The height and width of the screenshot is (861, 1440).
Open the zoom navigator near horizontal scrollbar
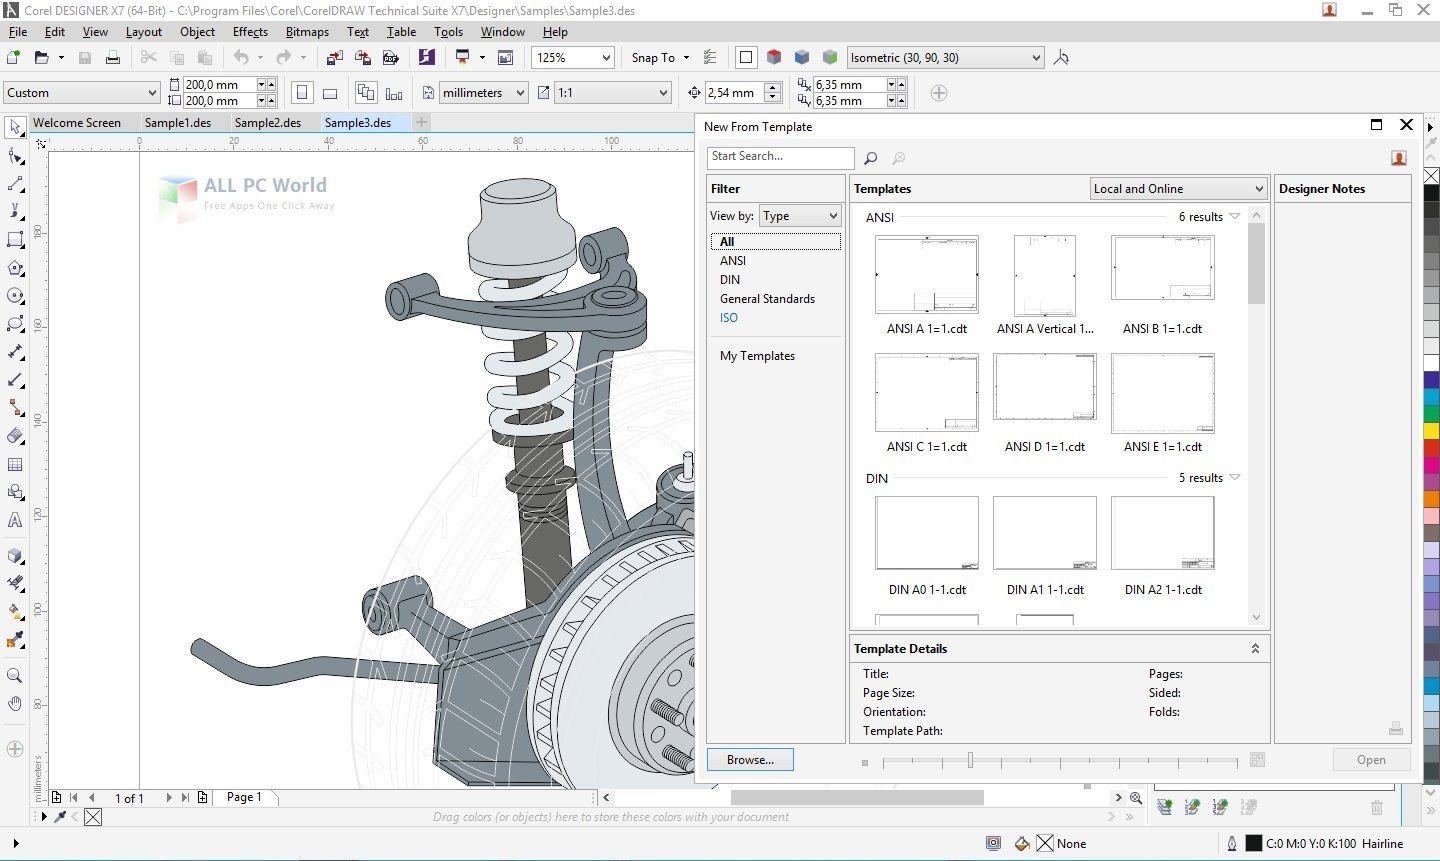tap(1136, 798)
